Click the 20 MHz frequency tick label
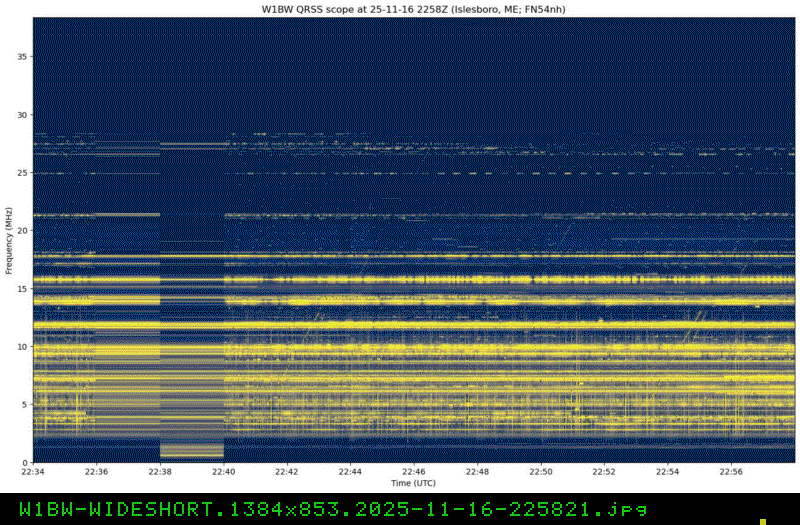The image size is (800, 525). pos(22,231)
